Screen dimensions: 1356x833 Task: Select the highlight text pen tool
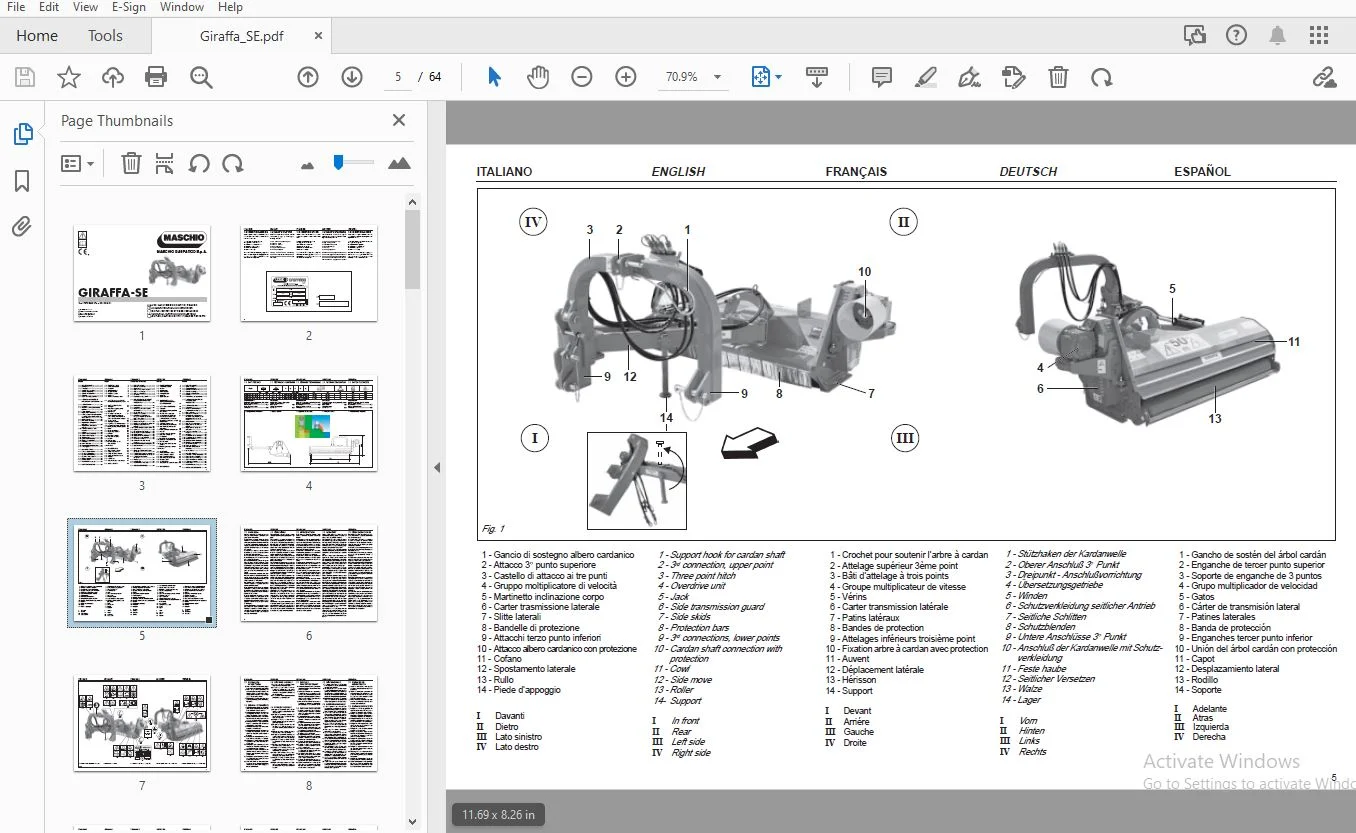click(x=926, y=77)
